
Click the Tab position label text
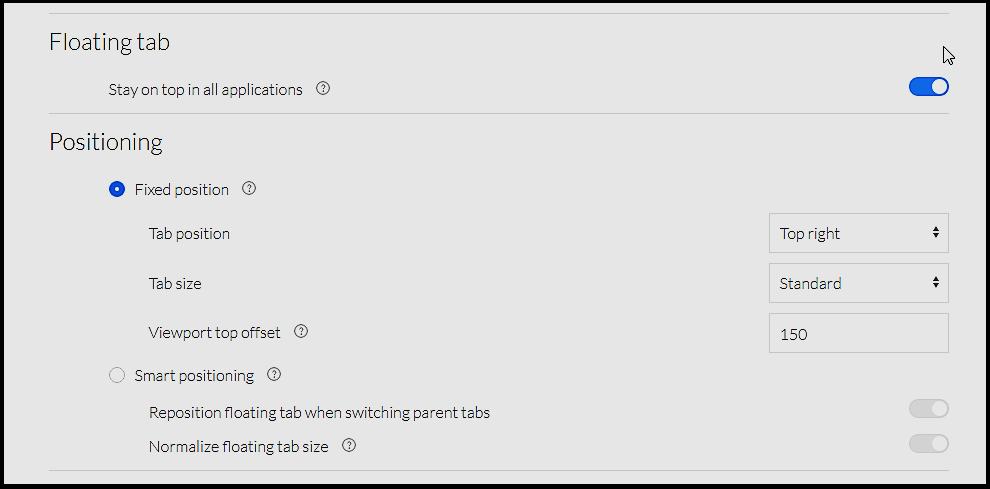click(189, 234)
